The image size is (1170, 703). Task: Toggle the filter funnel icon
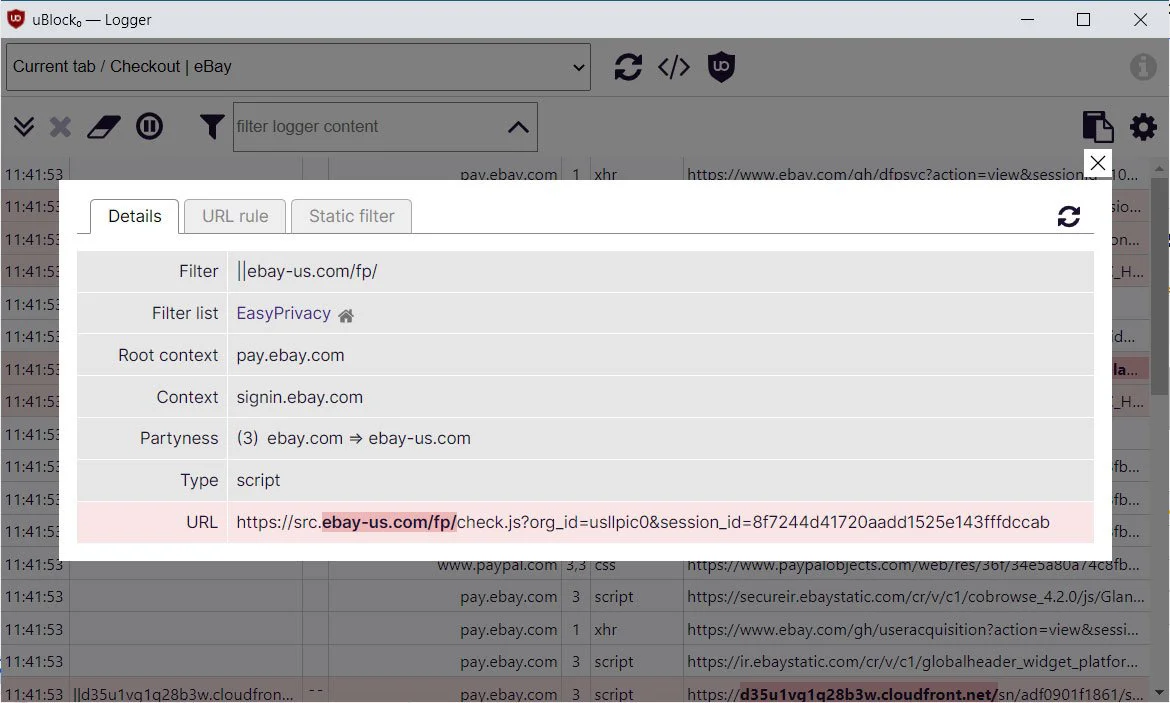pyautogui.click(x=212, y=127)
